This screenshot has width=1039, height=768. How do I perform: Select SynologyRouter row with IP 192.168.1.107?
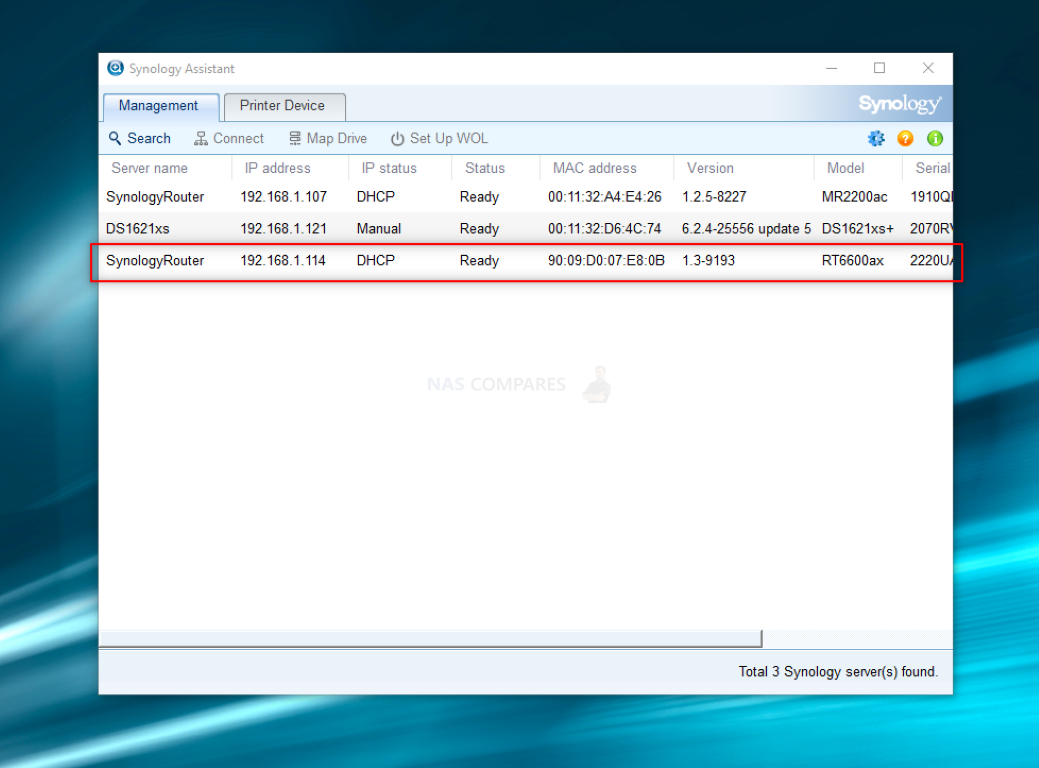tap(525, 197)
